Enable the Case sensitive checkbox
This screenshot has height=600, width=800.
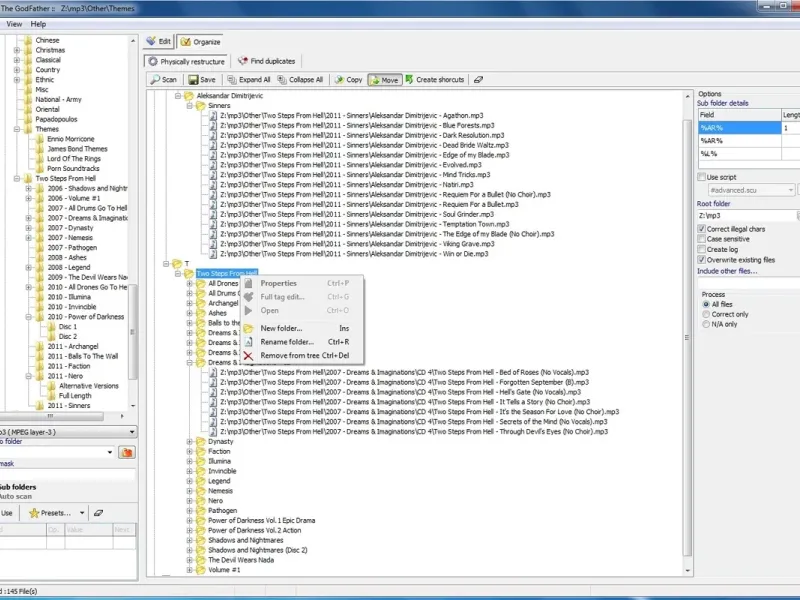click(x=701, y=239)
